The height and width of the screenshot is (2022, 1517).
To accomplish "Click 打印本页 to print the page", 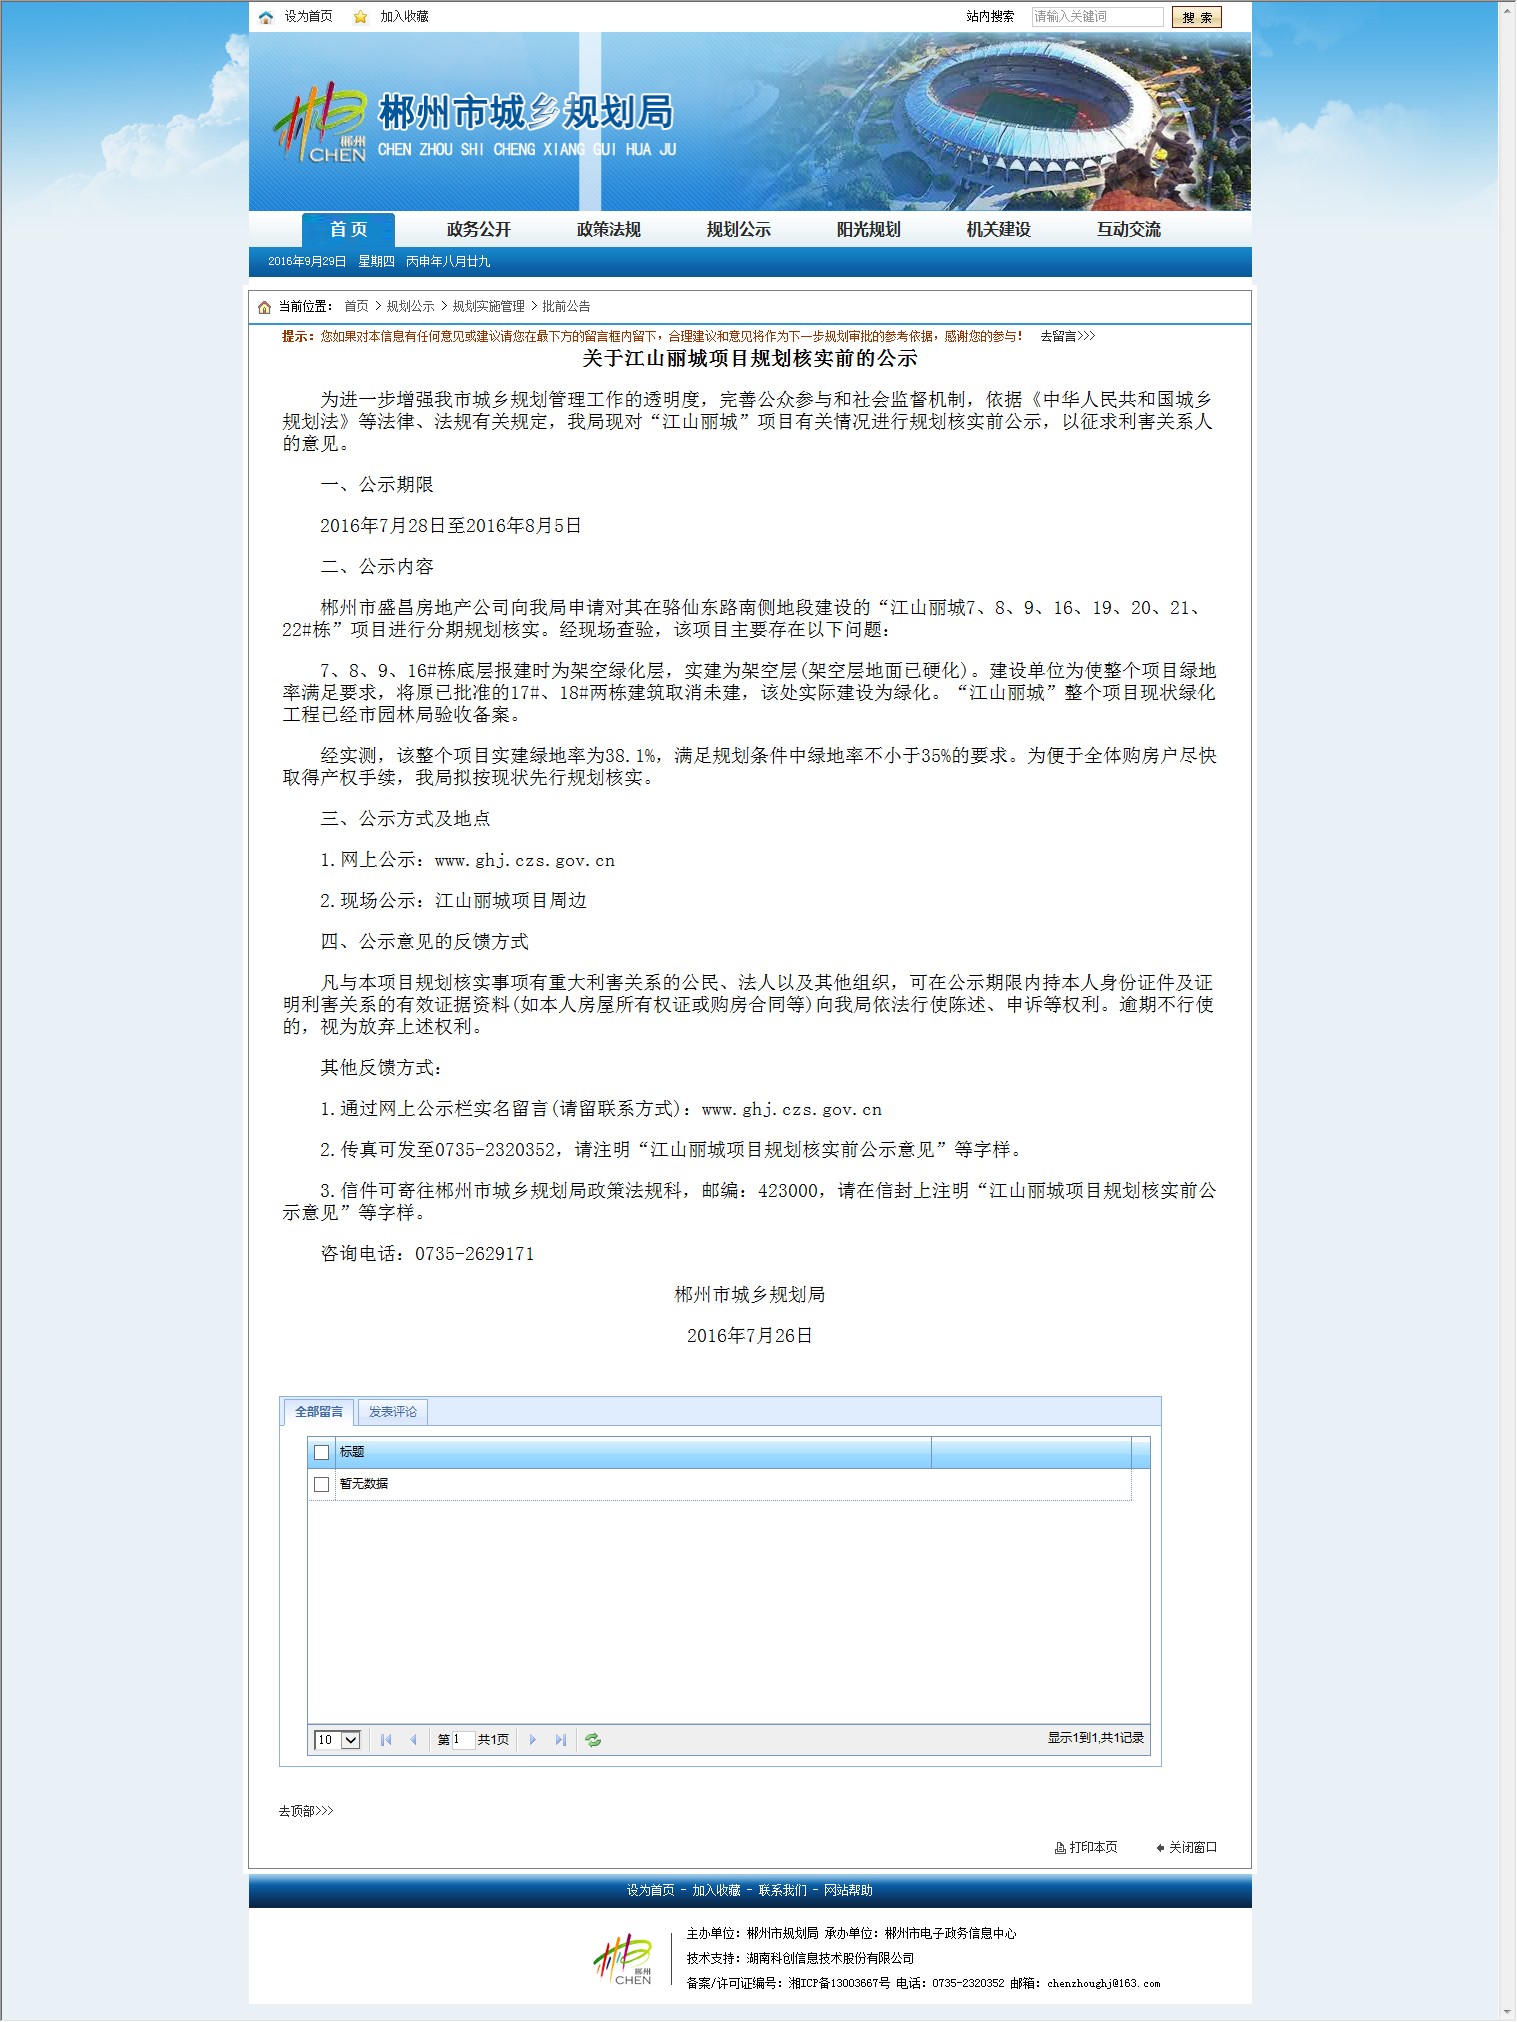I will tap(1087, 1847).
